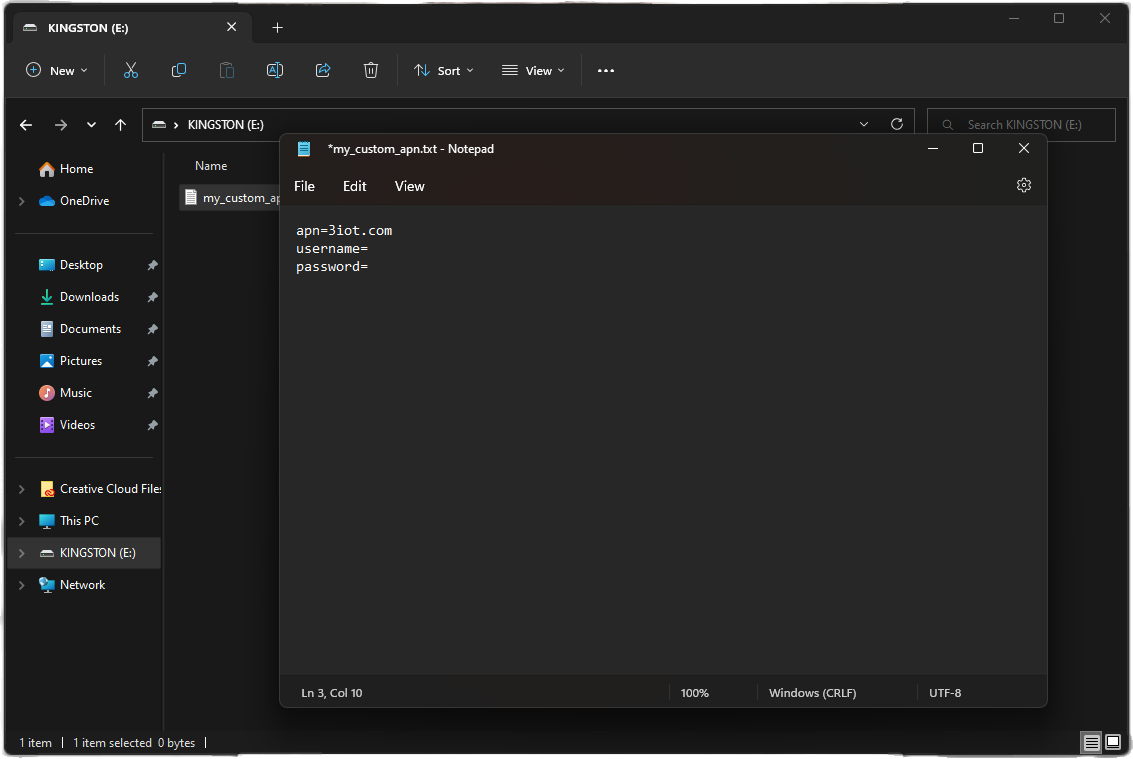1133x759 pixels.
Task: Unpin Music using its pin icon
Action: click(x=152, y=393)
